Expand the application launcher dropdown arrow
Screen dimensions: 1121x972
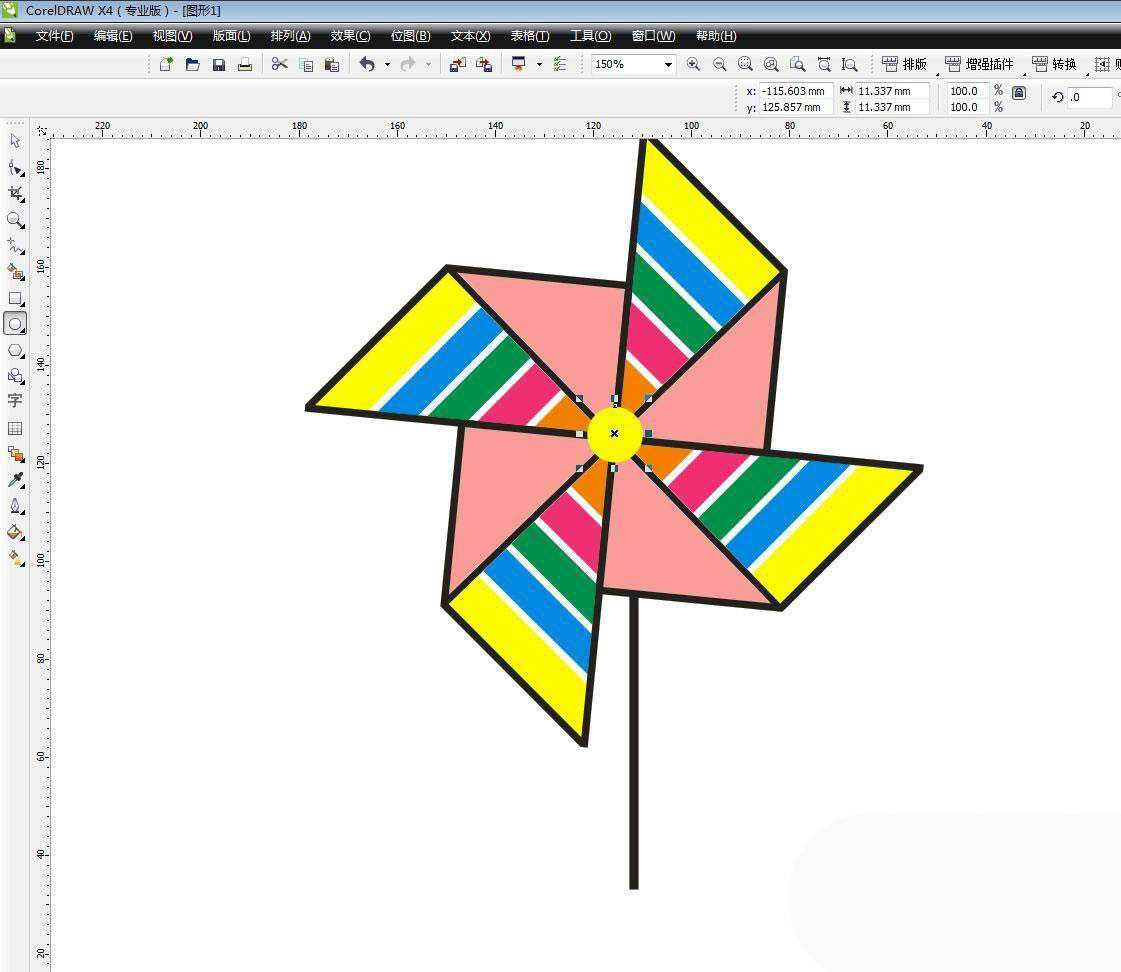(539, 64)
